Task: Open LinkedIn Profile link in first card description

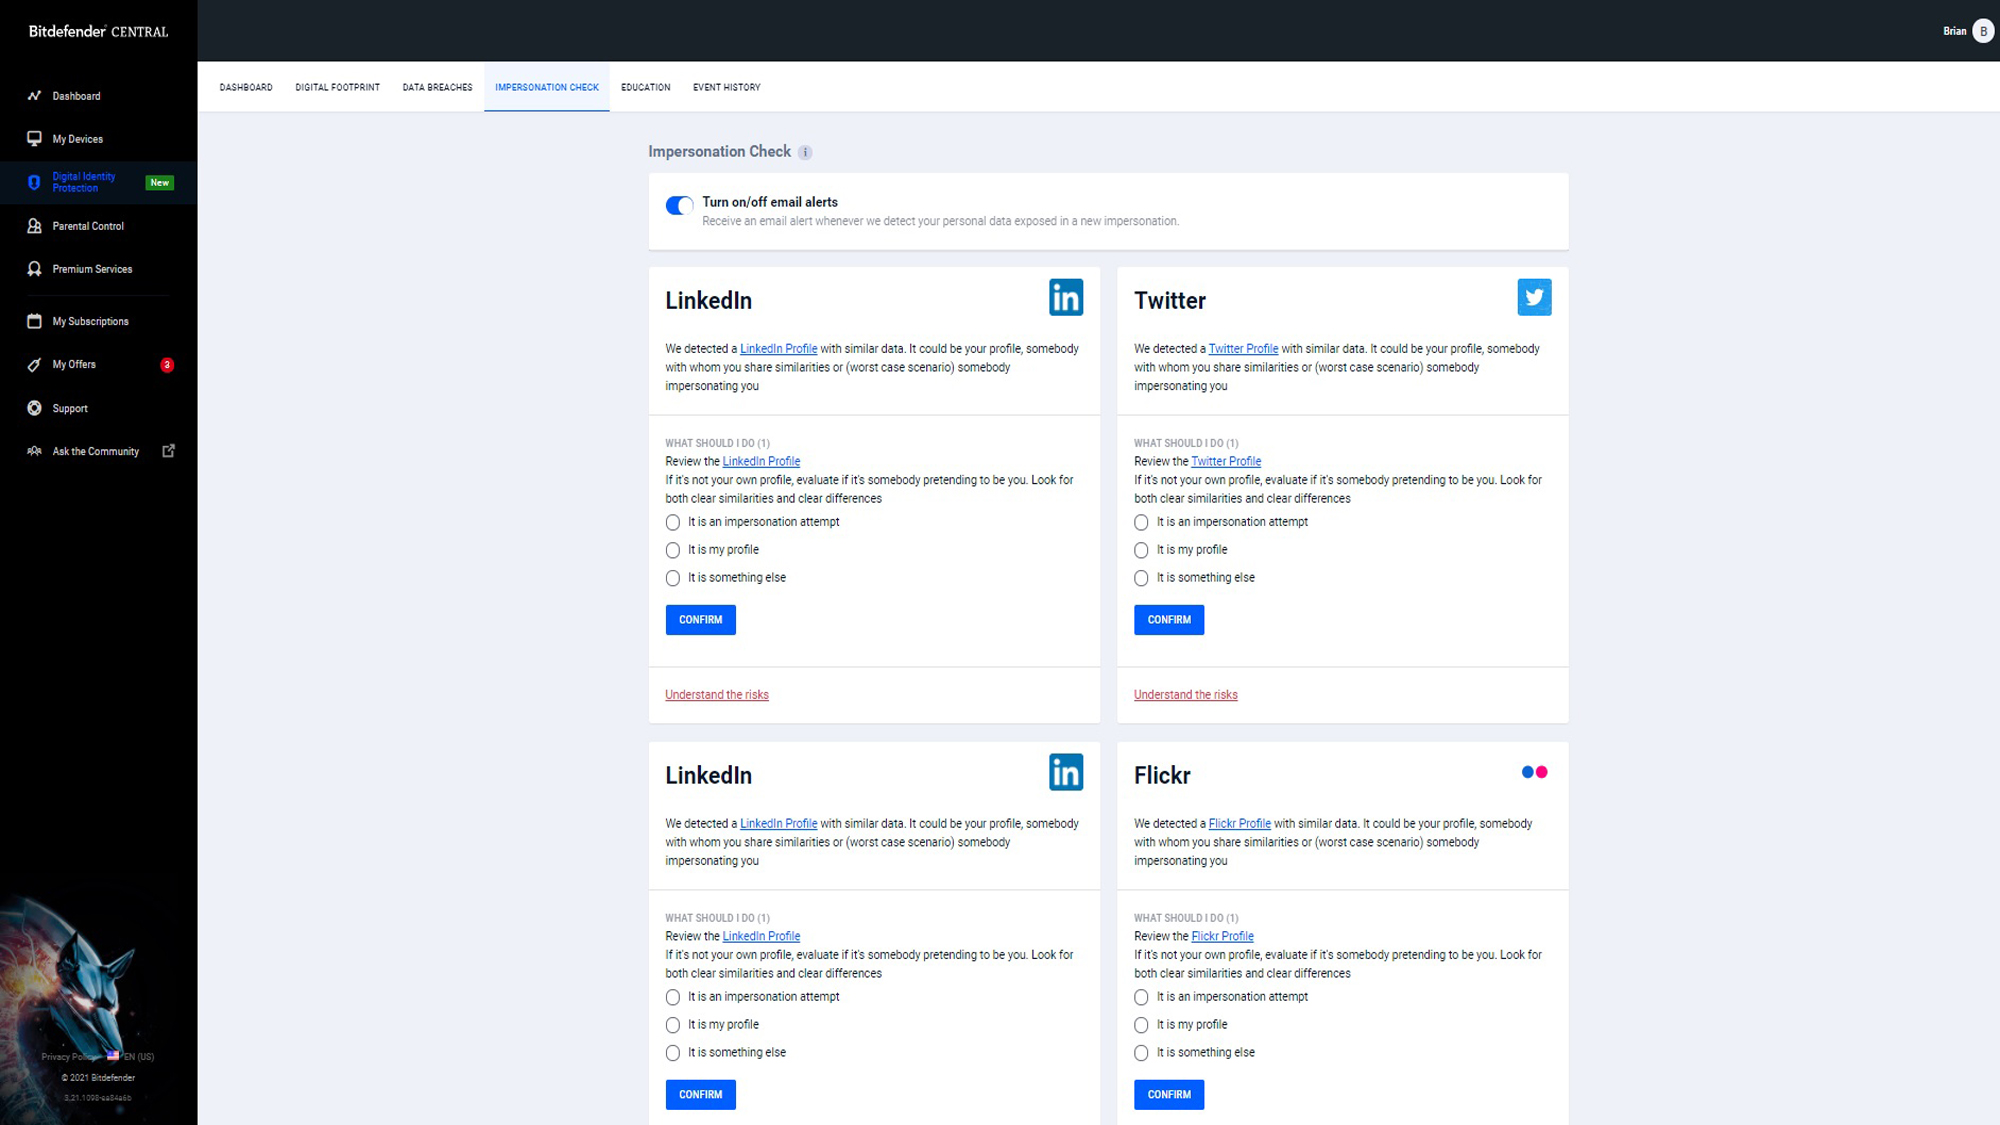Action: (x=778, y=349)
